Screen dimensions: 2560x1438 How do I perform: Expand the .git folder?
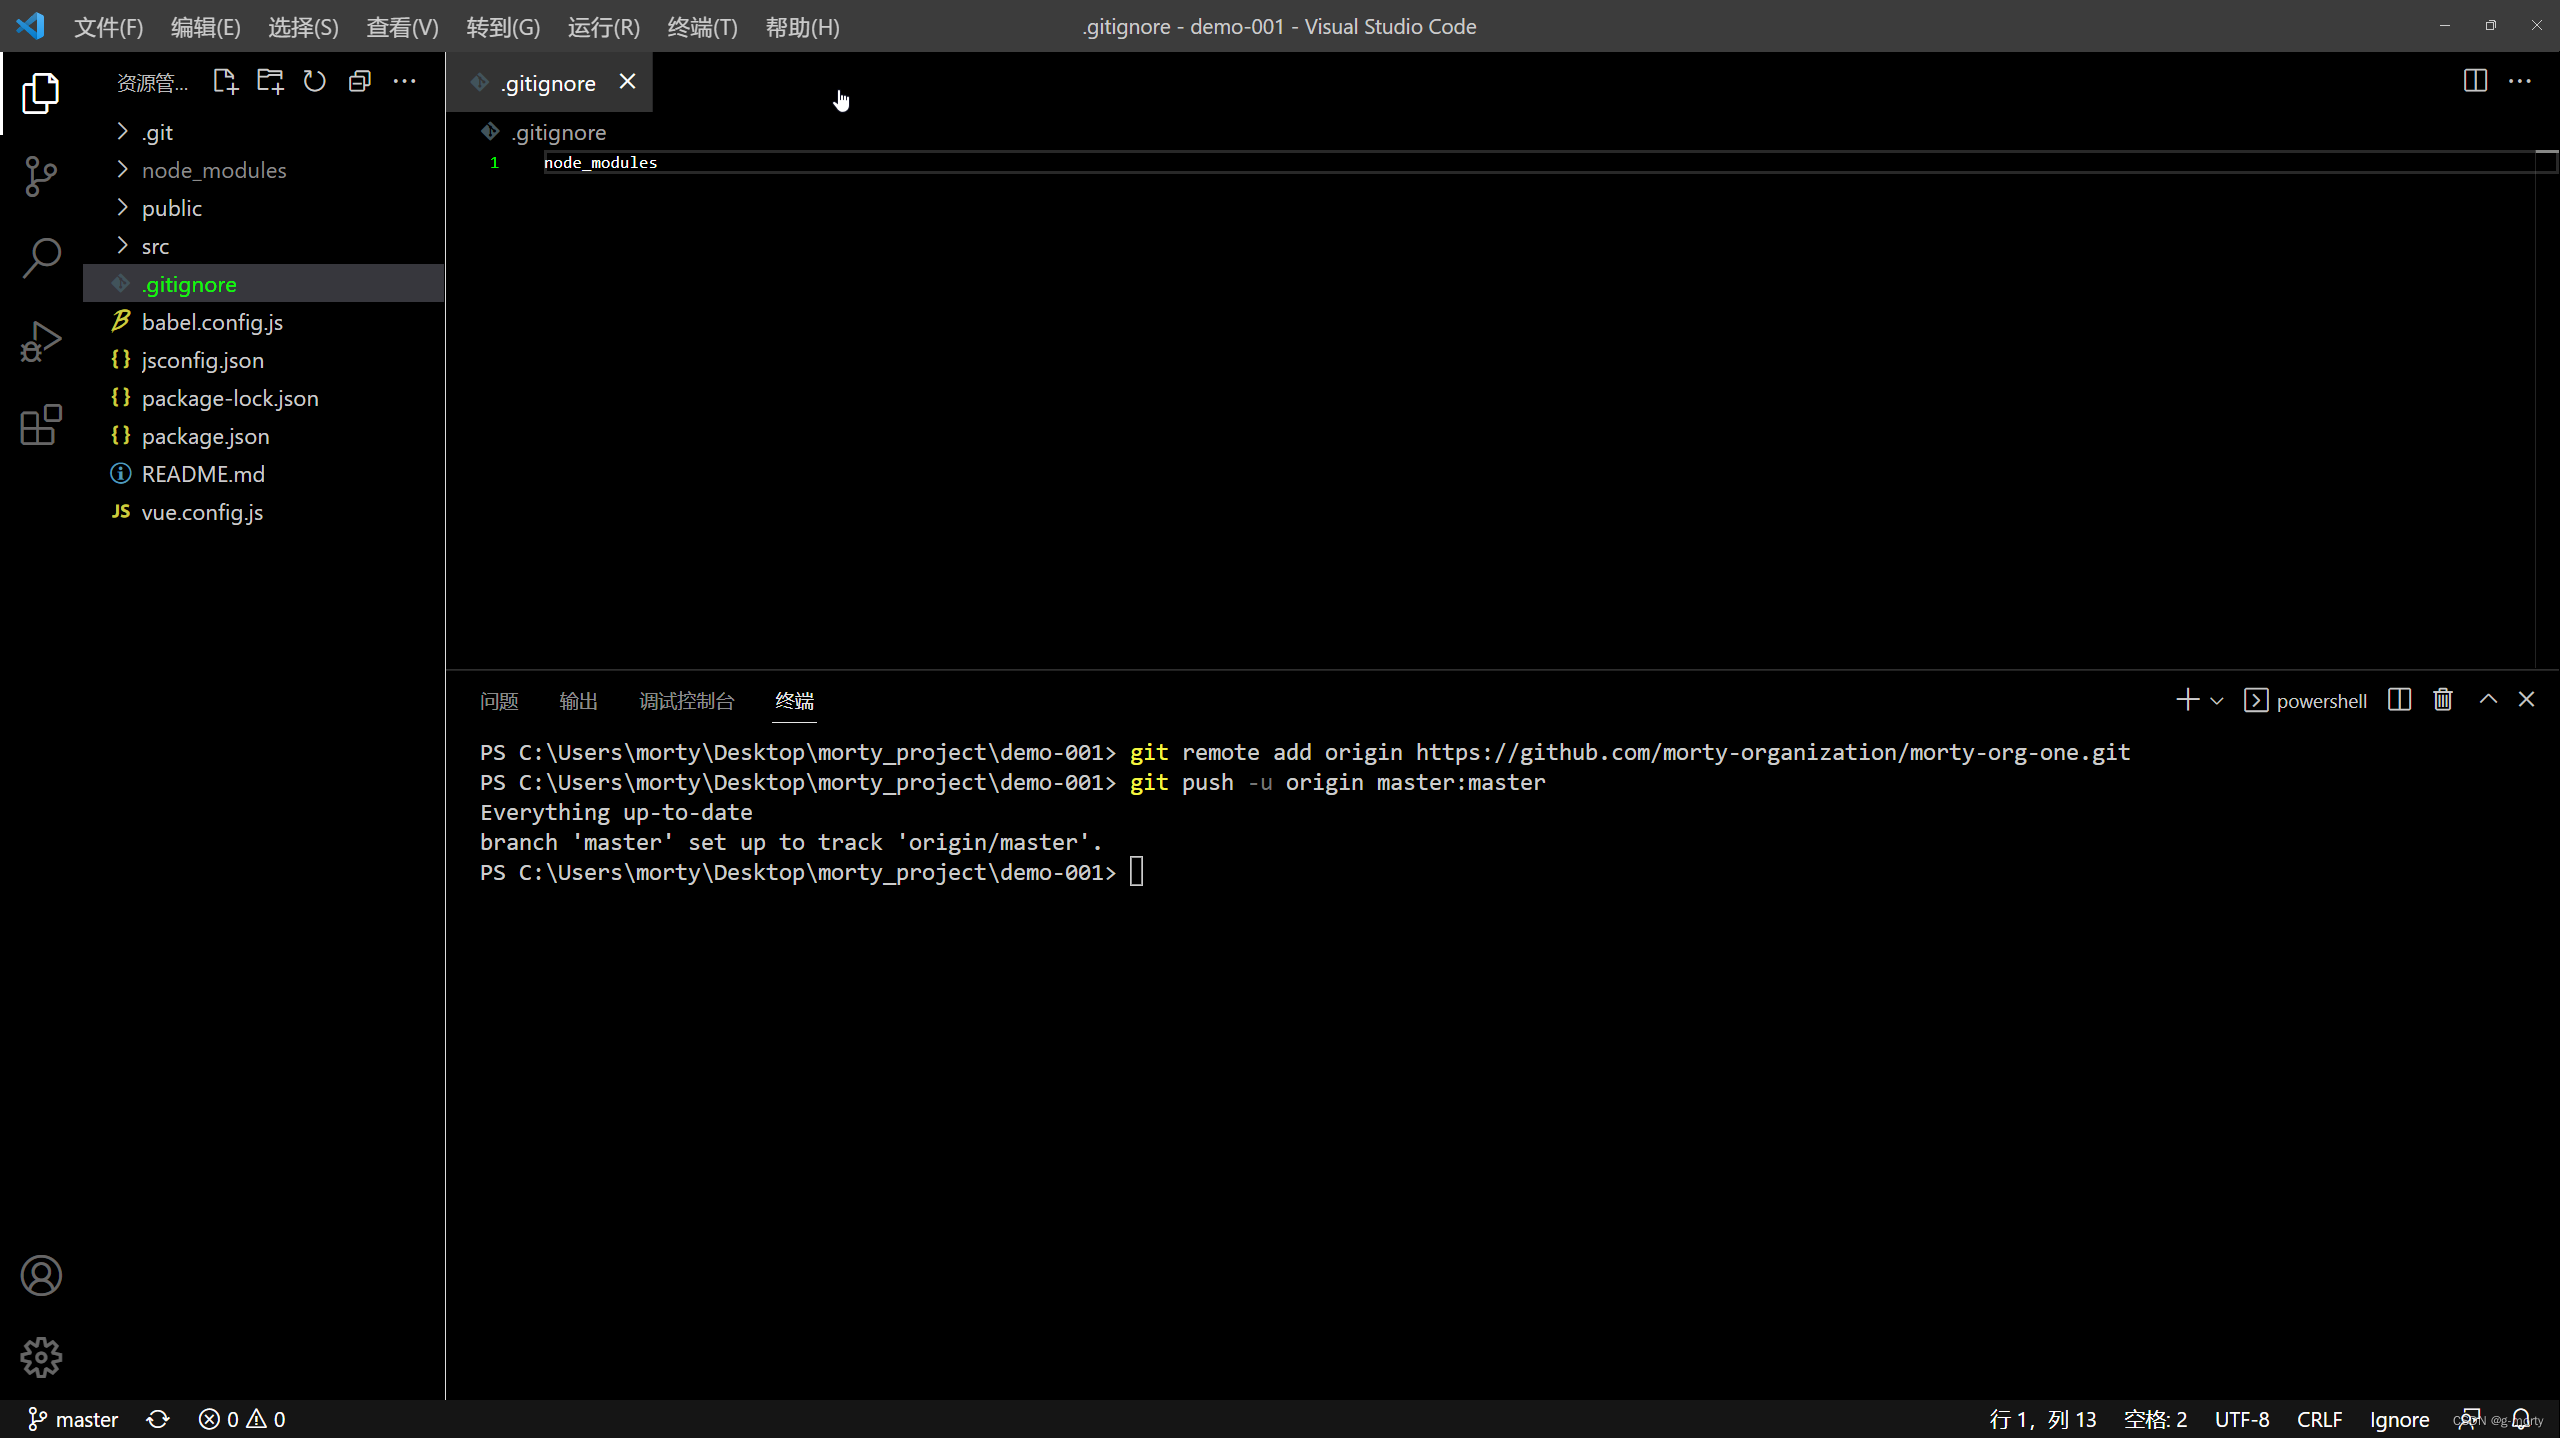[264, 132]
